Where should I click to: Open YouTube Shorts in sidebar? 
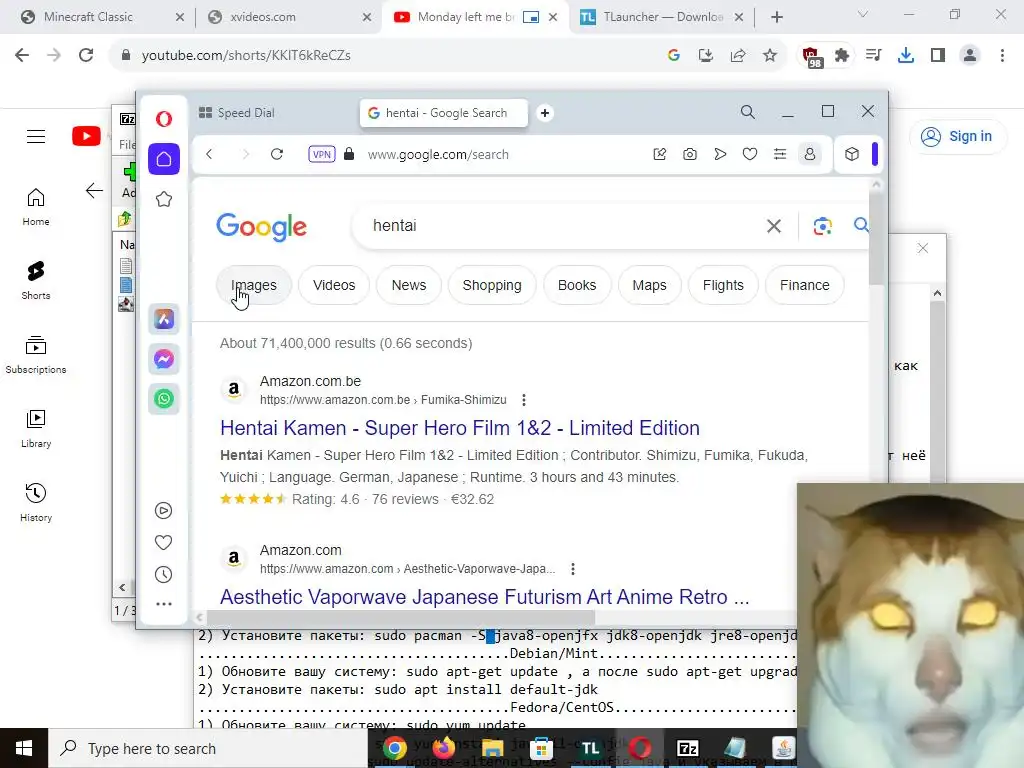[x=36, y=281]
